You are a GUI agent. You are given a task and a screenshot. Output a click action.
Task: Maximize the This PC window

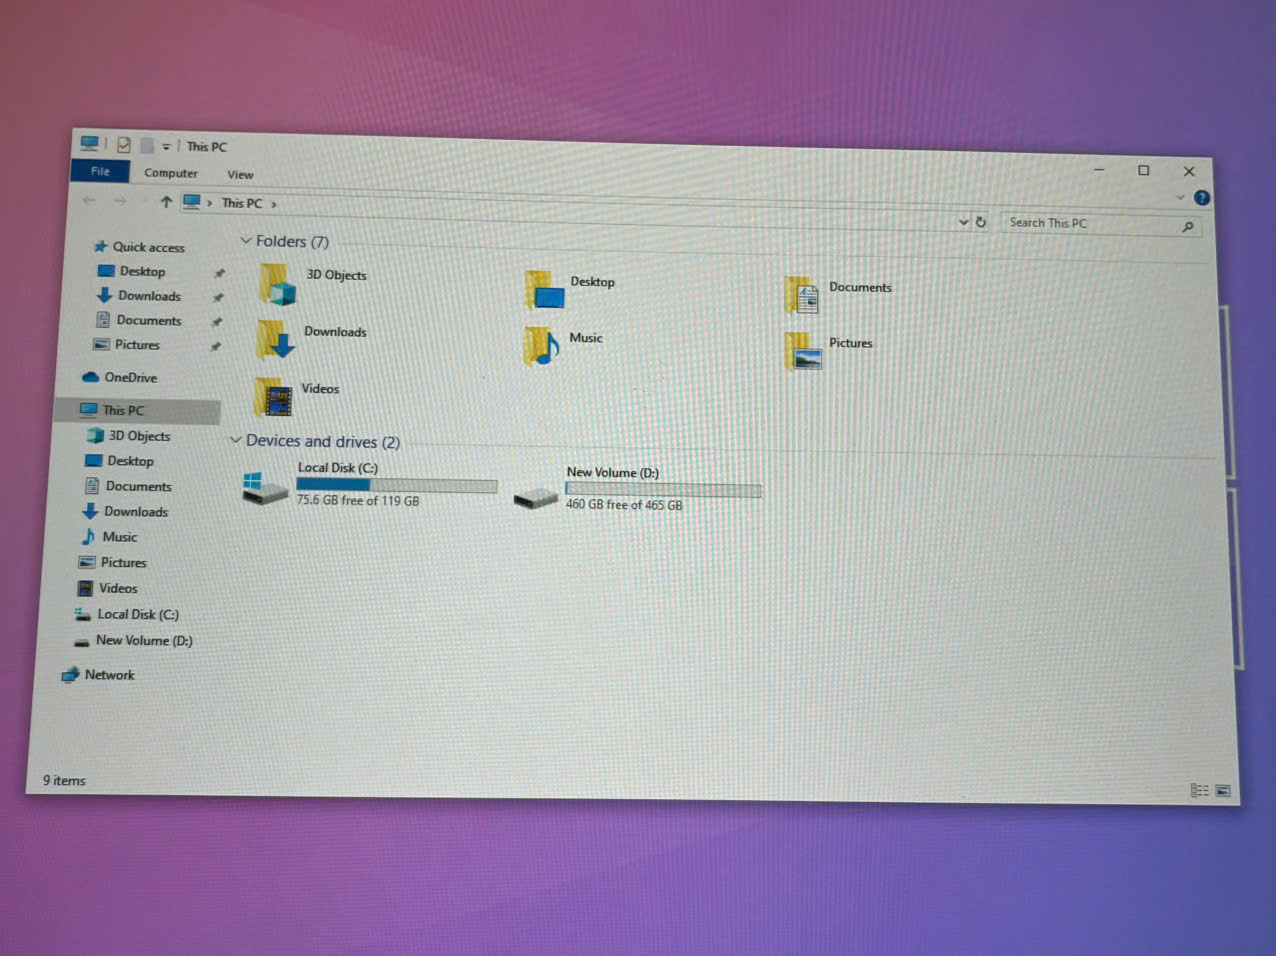[x=1144, y=170]
